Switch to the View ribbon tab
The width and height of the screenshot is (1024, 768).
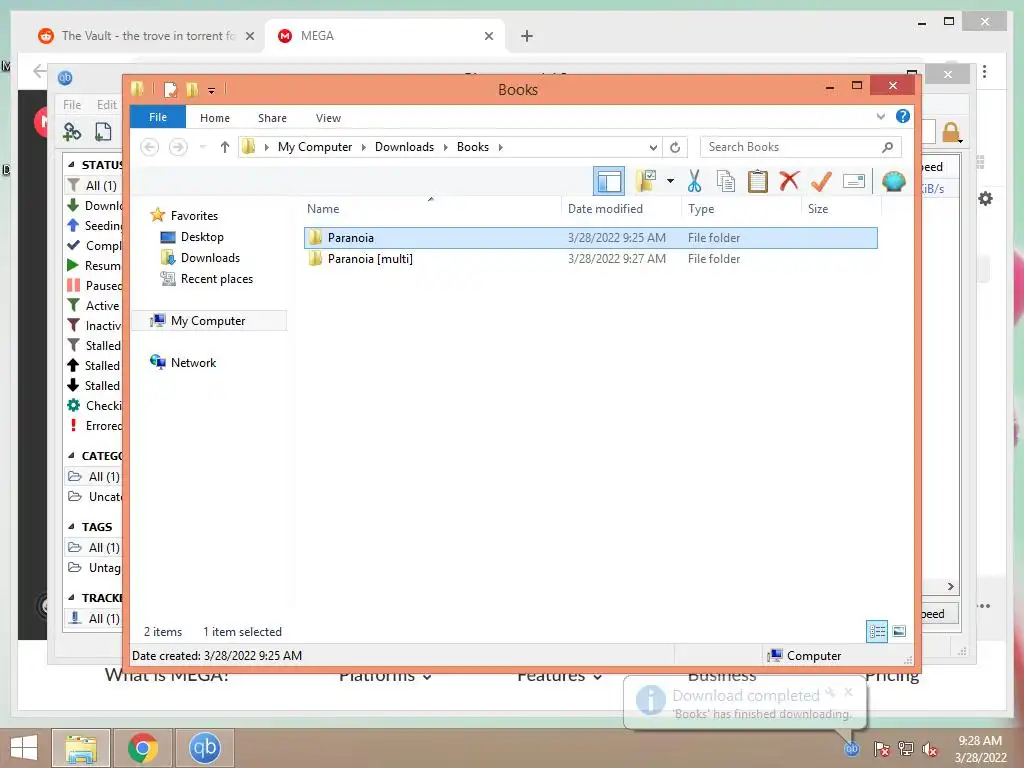point(328,118)
